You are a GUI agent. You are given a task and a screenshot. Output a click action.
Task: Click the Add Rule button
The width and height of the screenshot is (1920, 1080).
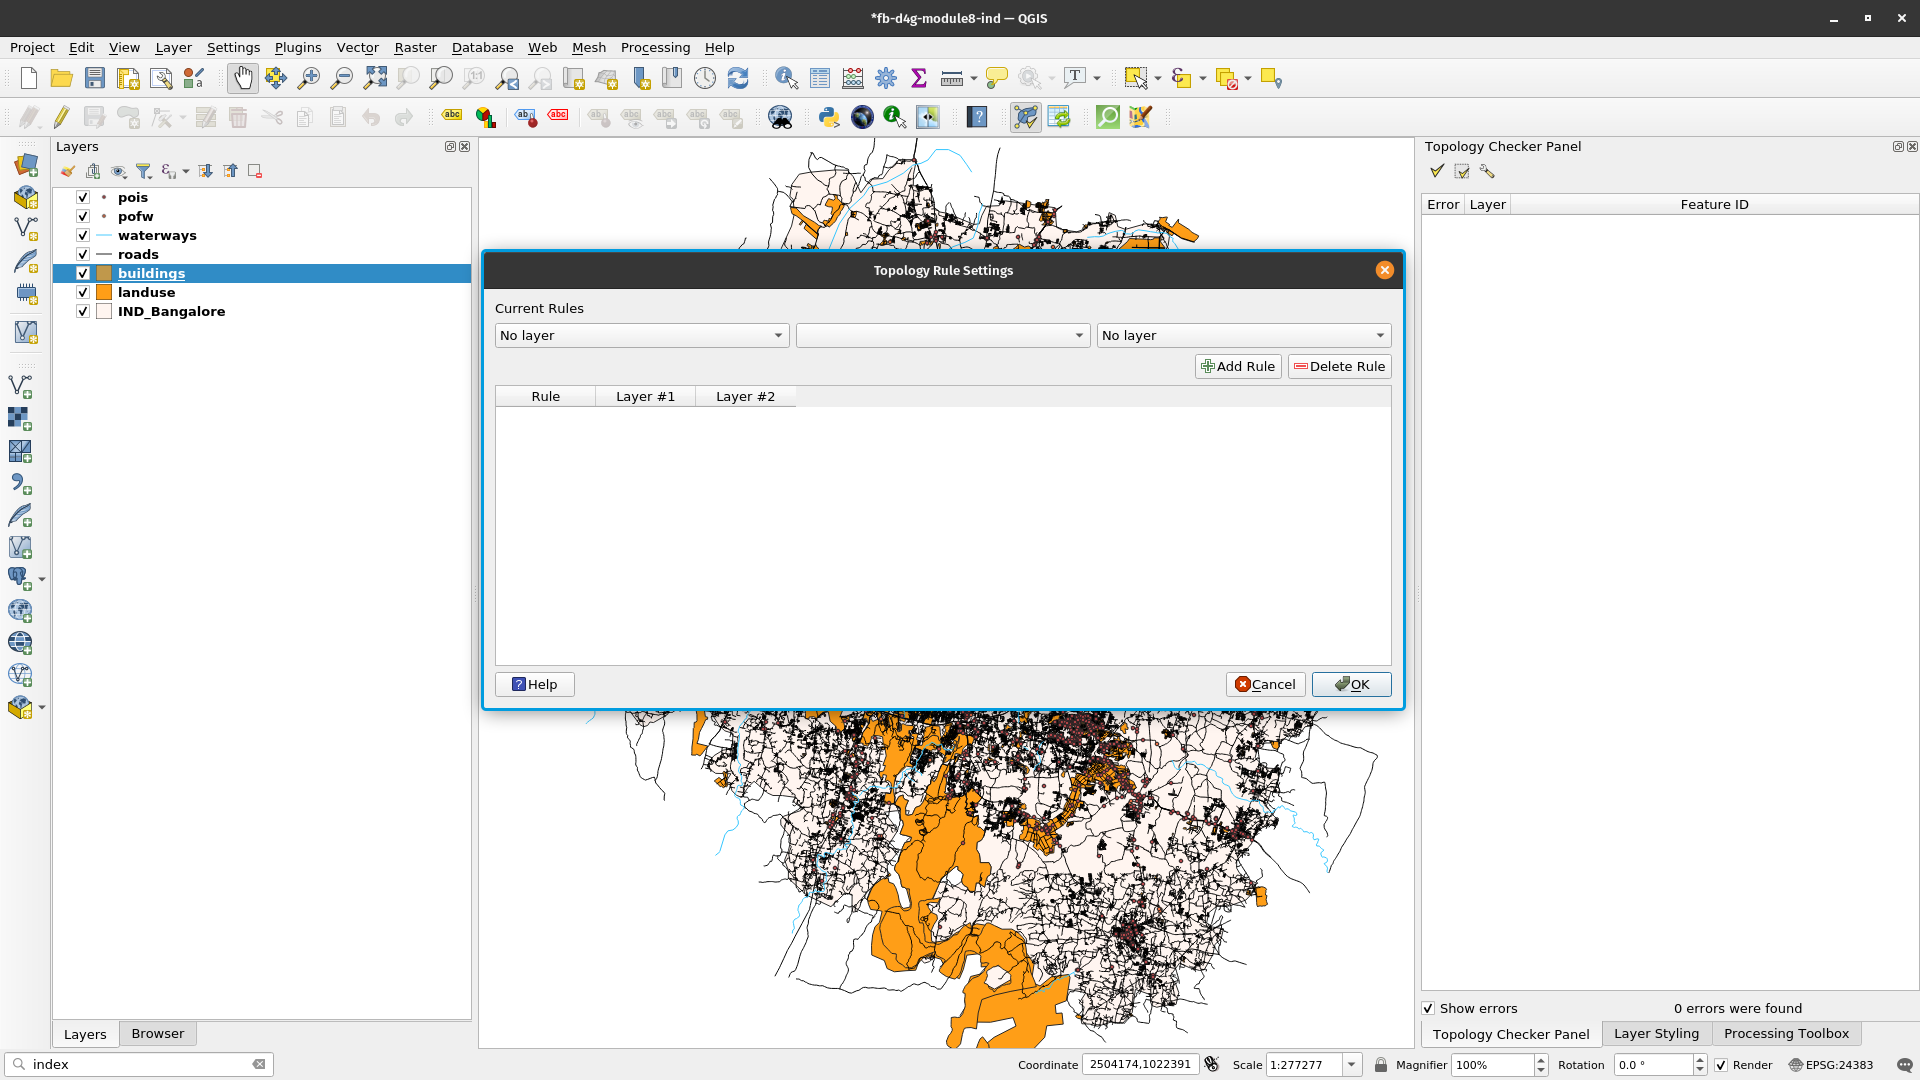click(1238, 366)
